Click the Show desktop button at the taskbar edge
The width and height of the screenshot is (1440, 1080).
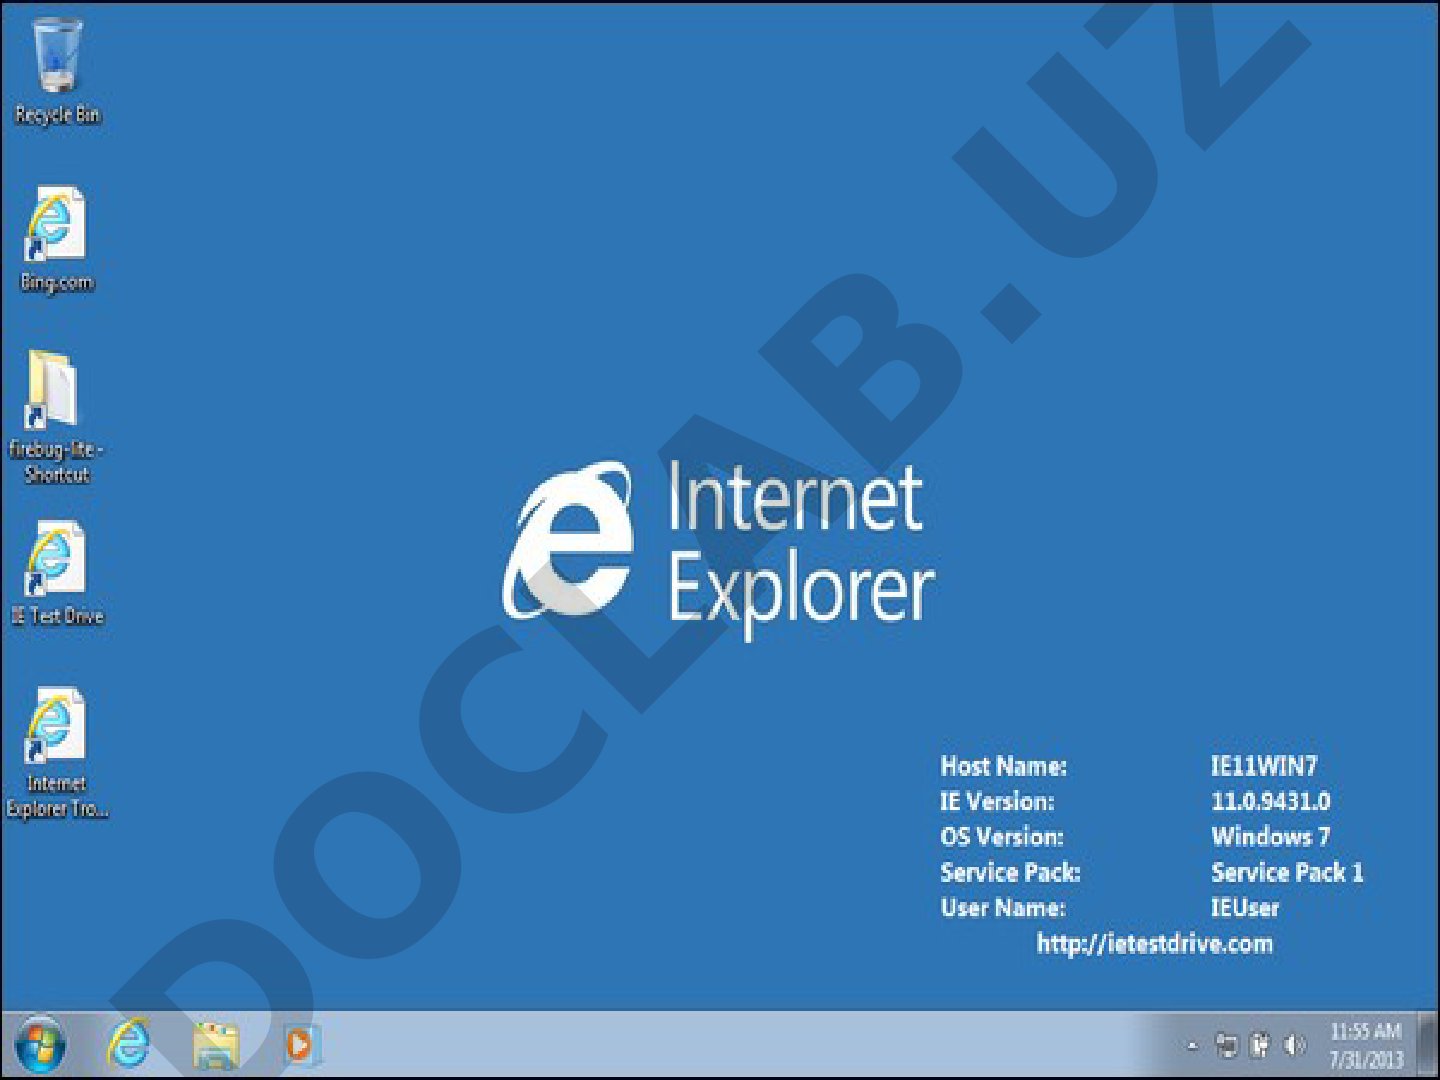pos(1428,1045)
